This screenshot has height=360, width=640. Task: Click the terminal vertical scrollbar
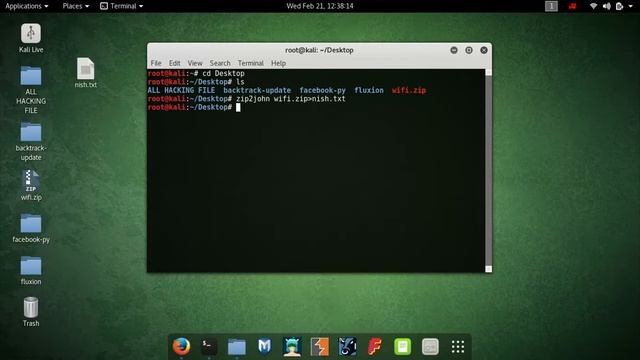click(489, 171)
